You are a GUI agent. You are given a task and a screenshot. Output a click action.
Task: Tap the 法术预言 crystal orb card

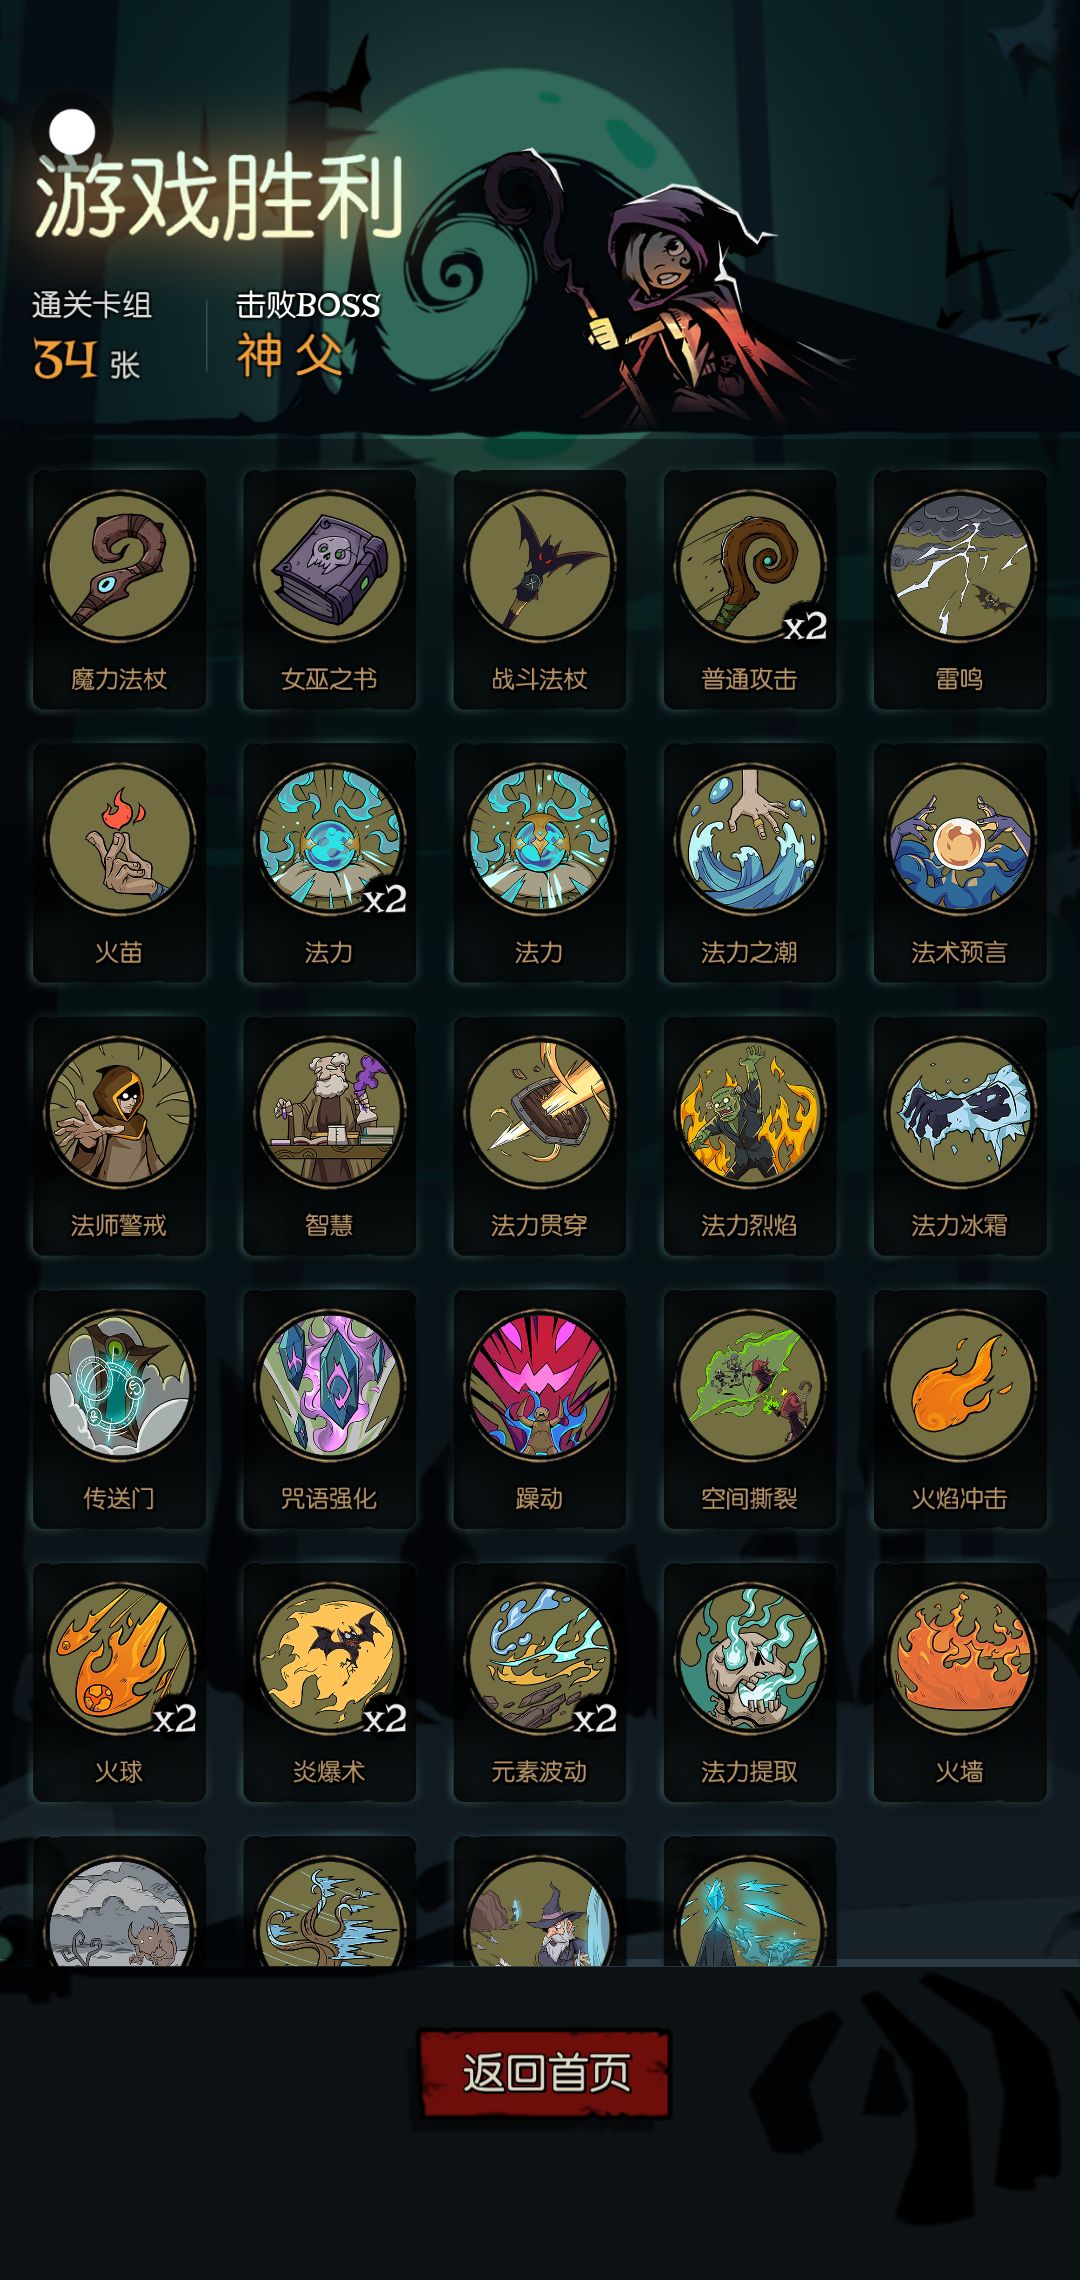pyautogui.click(x=959, y=863)
